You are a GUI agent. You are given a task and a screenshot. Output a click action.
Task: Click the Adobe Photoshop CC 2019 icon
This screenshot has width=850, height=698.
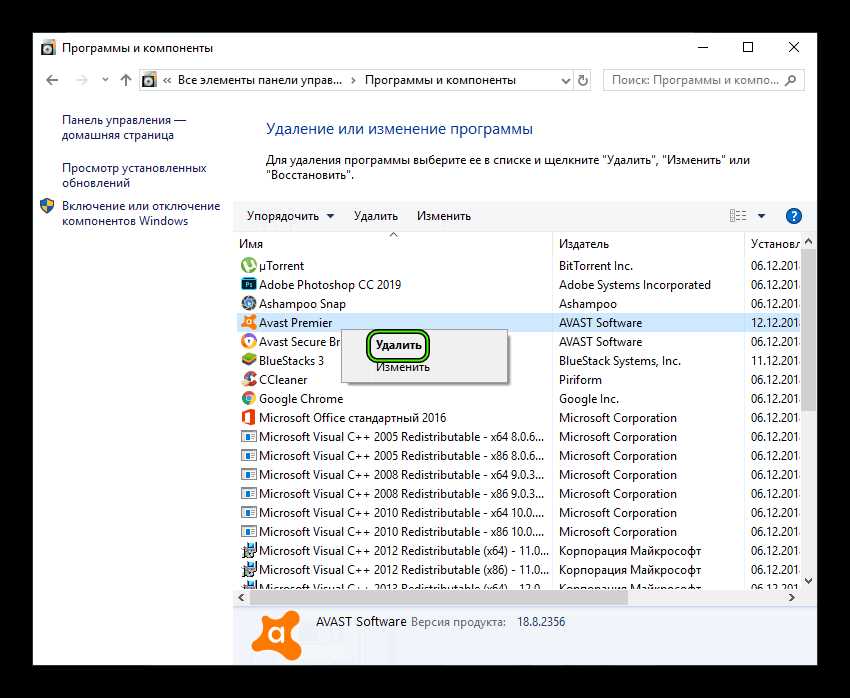[248, 285]
